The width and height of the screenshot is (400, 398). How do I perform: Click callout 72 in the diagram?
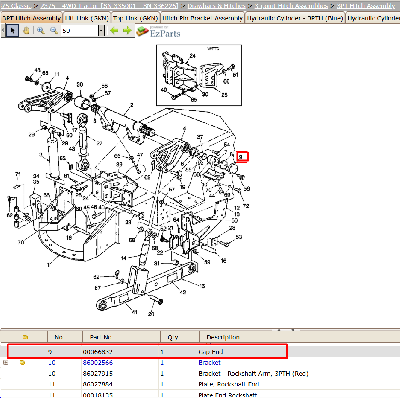246,206
